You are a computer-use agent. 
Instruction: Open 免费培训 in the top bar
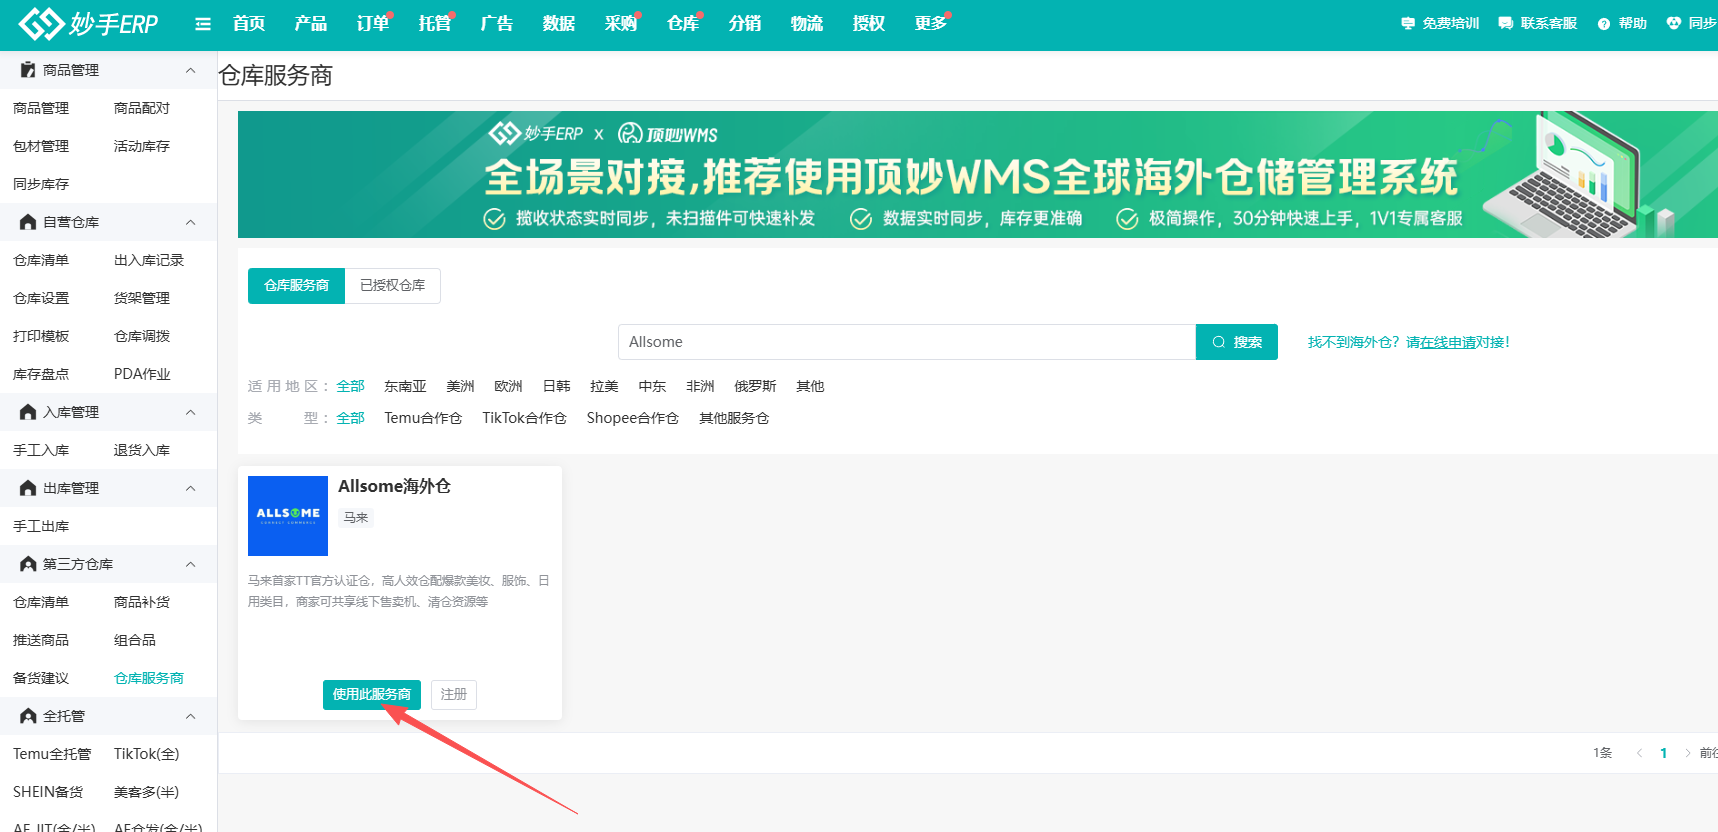1440,24
